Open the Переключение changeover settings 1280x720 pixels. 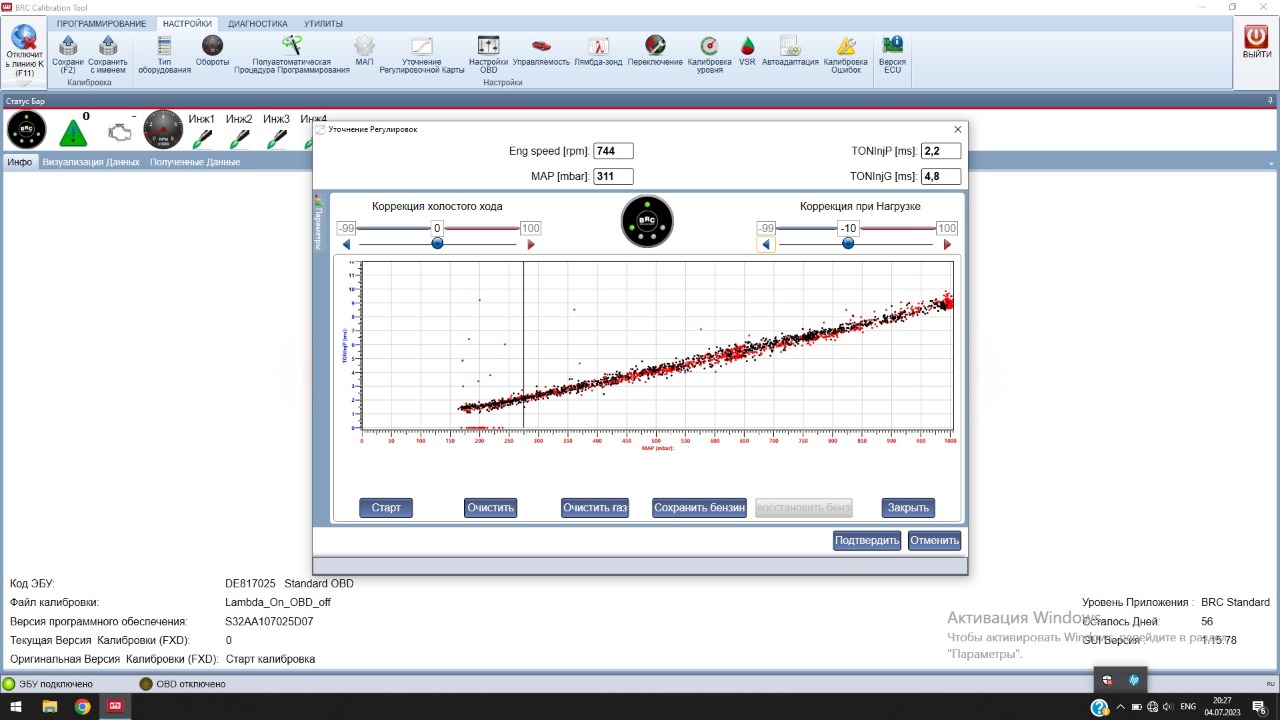click(655, 50)
